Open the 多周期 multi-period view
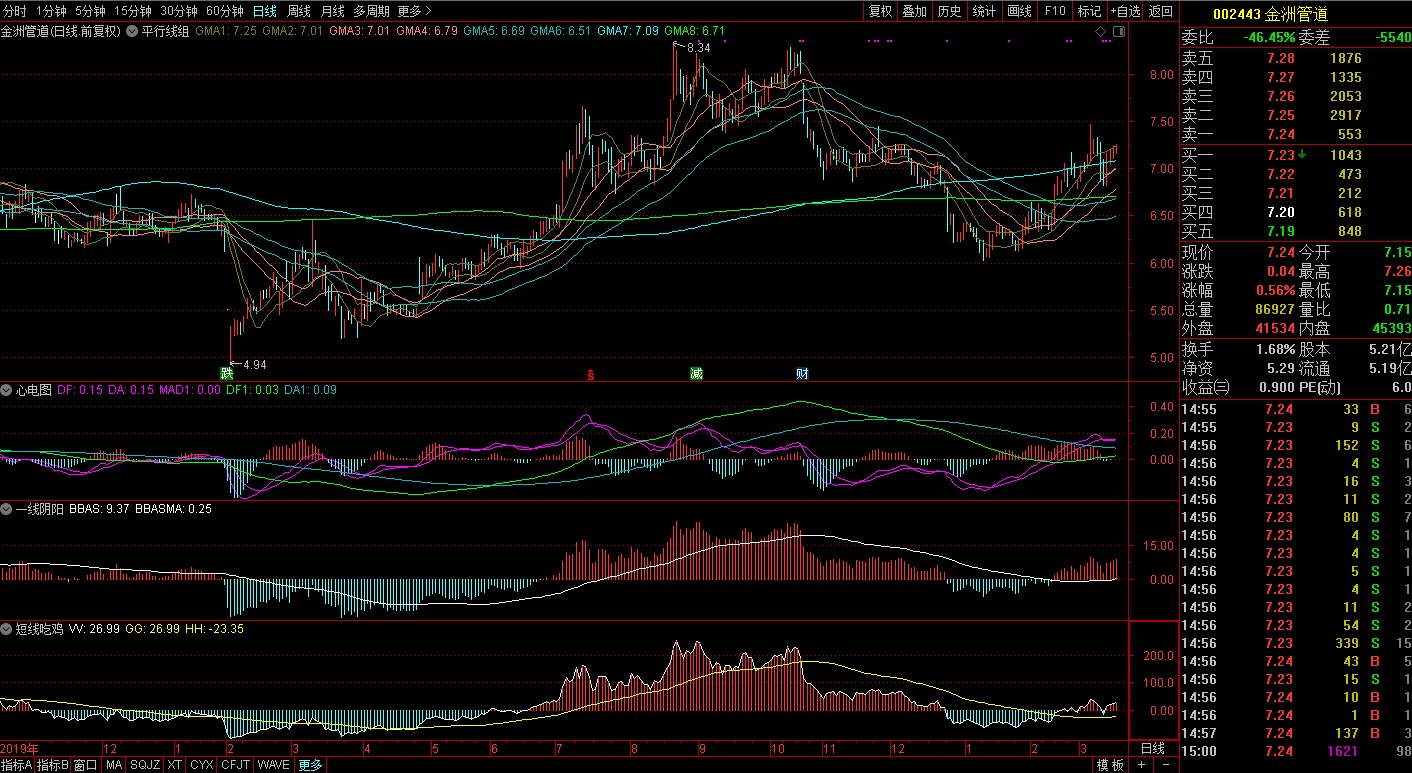Image resolution: width=1412 pixels, height=773 pixels. click(x=371, y=11)
